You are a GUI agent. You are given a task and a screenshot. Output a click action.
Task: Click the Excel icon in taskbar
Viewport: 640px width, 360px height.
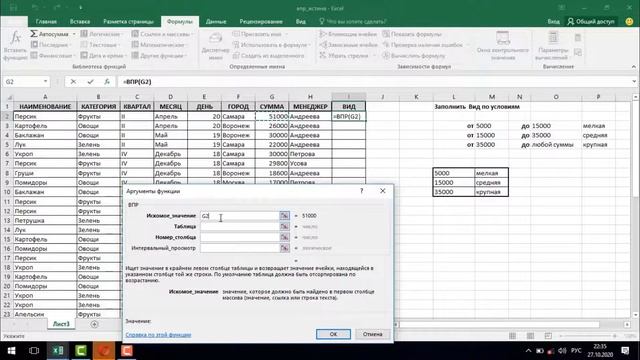[58, 351]
